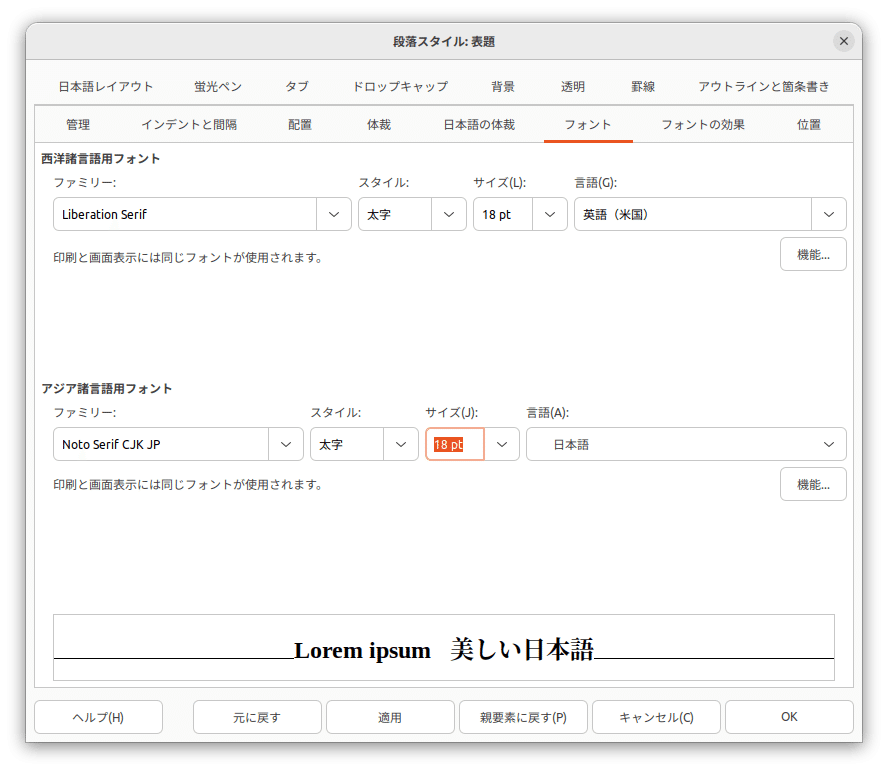888x771 pixels.
Task: Open the 日本語の体裁 tab
Action: tap(479, 124)
